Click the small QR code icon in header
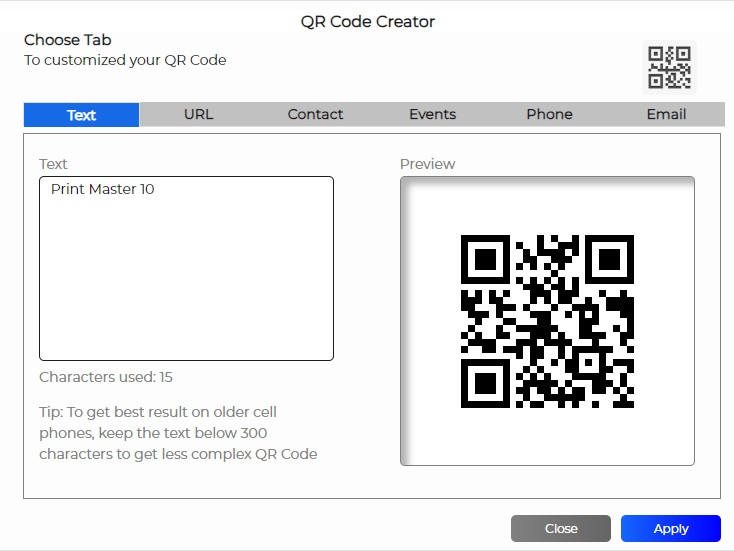The height and width of the screenshot is (551, 734). coord(669,67)
